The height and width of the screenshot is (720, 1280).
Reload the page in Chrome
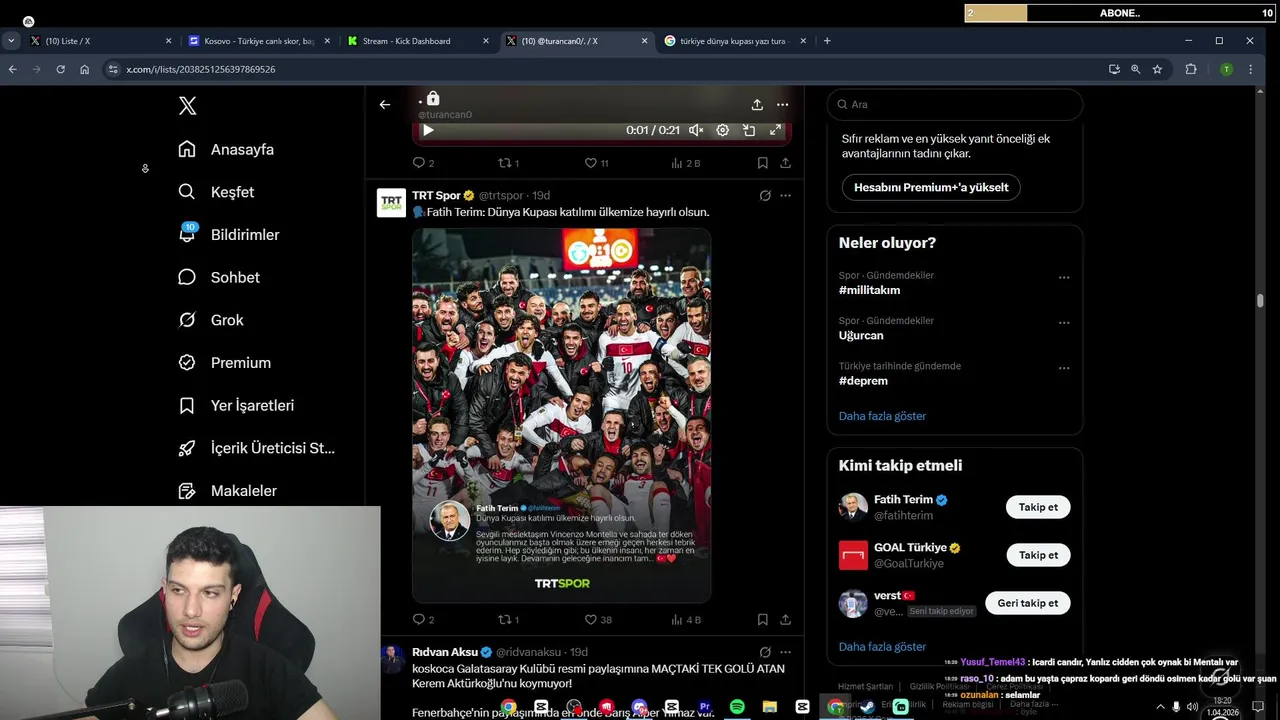(x=61, y=69)
